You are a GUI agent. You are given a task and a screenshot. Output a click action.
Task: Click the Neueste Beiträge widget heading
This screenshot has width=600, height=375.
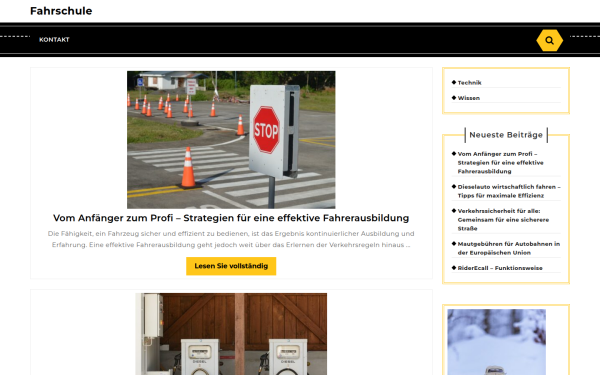[x=506, y=135]
